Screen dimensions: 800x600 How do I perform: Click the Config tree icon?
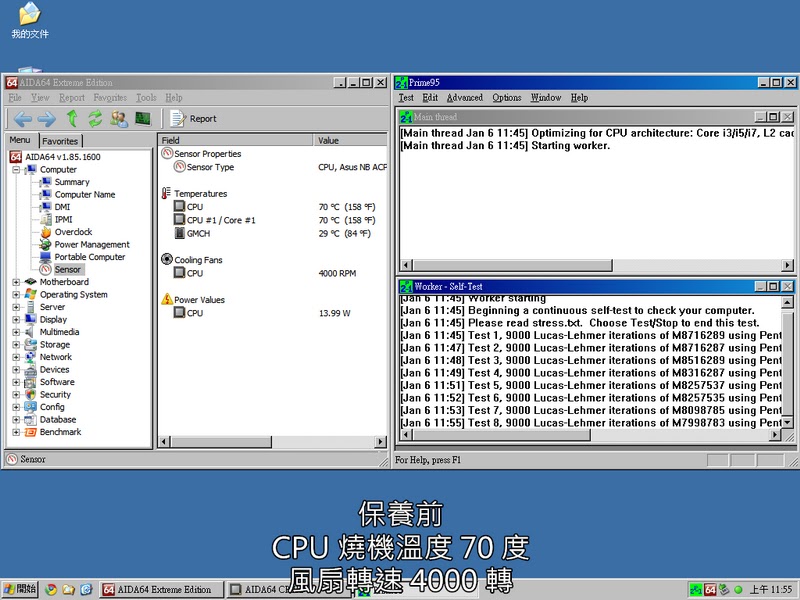point(31,407)
